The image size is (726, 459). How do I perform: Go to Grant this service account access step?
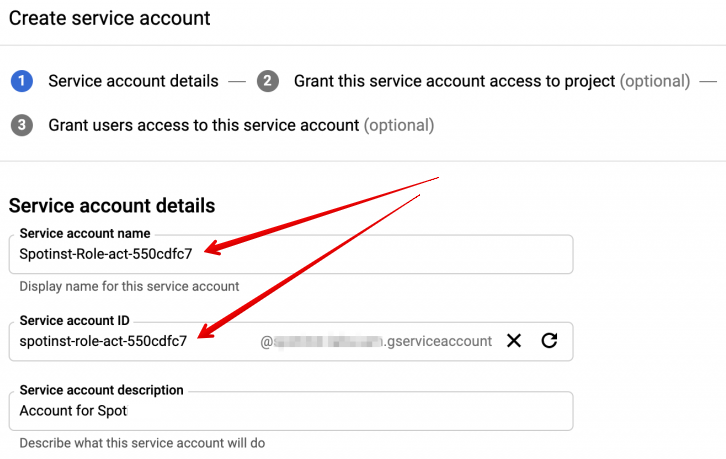click(454, 81)
